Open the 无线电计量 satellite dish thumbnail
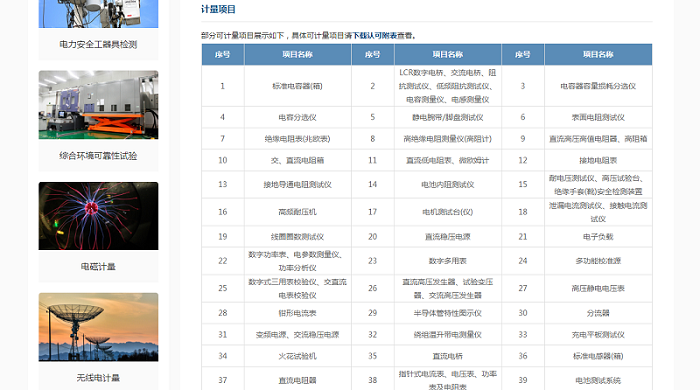 pos(98,327)
